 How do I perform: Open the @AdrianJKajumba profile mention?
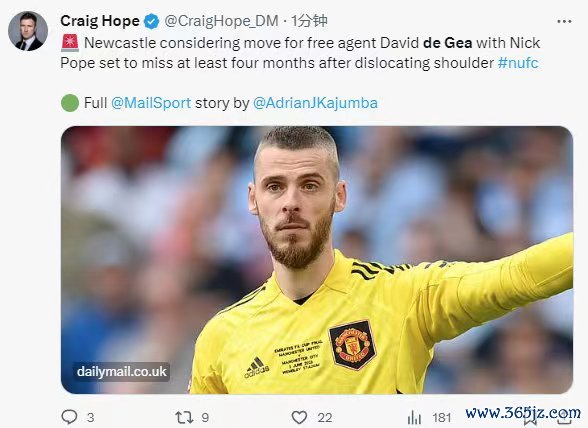pos(315,103)
